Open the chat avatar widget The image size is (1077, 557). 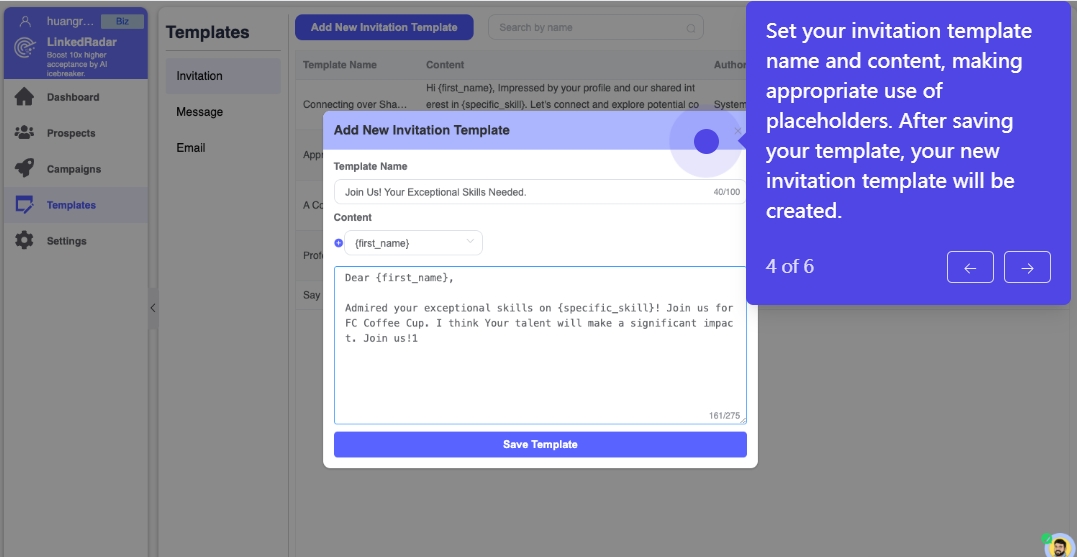click(1059, 545)
